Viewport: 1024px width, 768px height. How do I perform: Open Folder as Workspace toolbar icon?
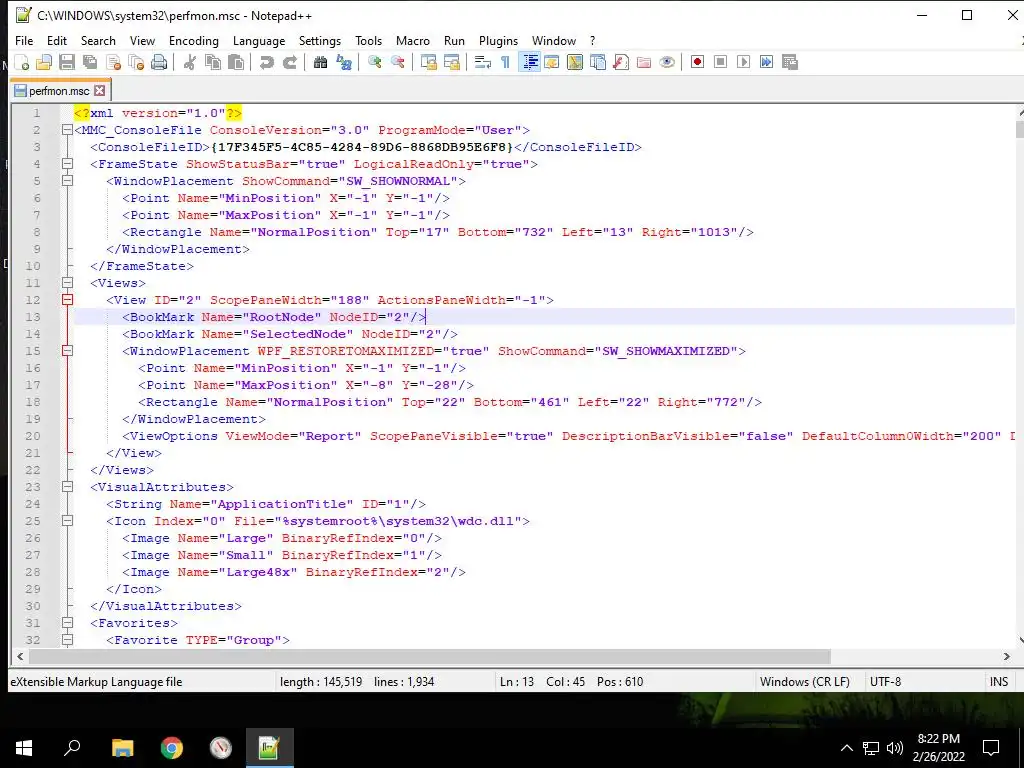coord(644,62)
